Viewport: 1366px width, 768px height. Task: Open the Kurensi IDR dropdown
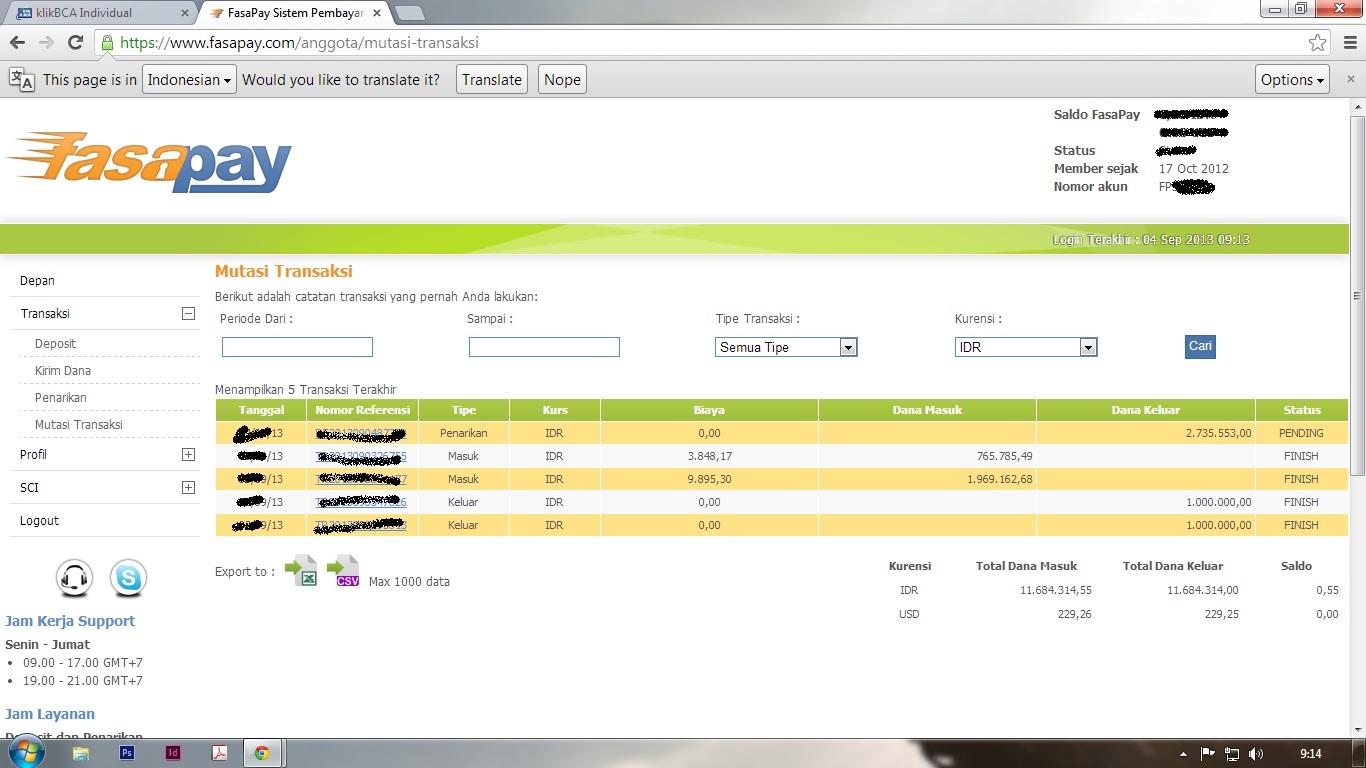(1026, 347)
